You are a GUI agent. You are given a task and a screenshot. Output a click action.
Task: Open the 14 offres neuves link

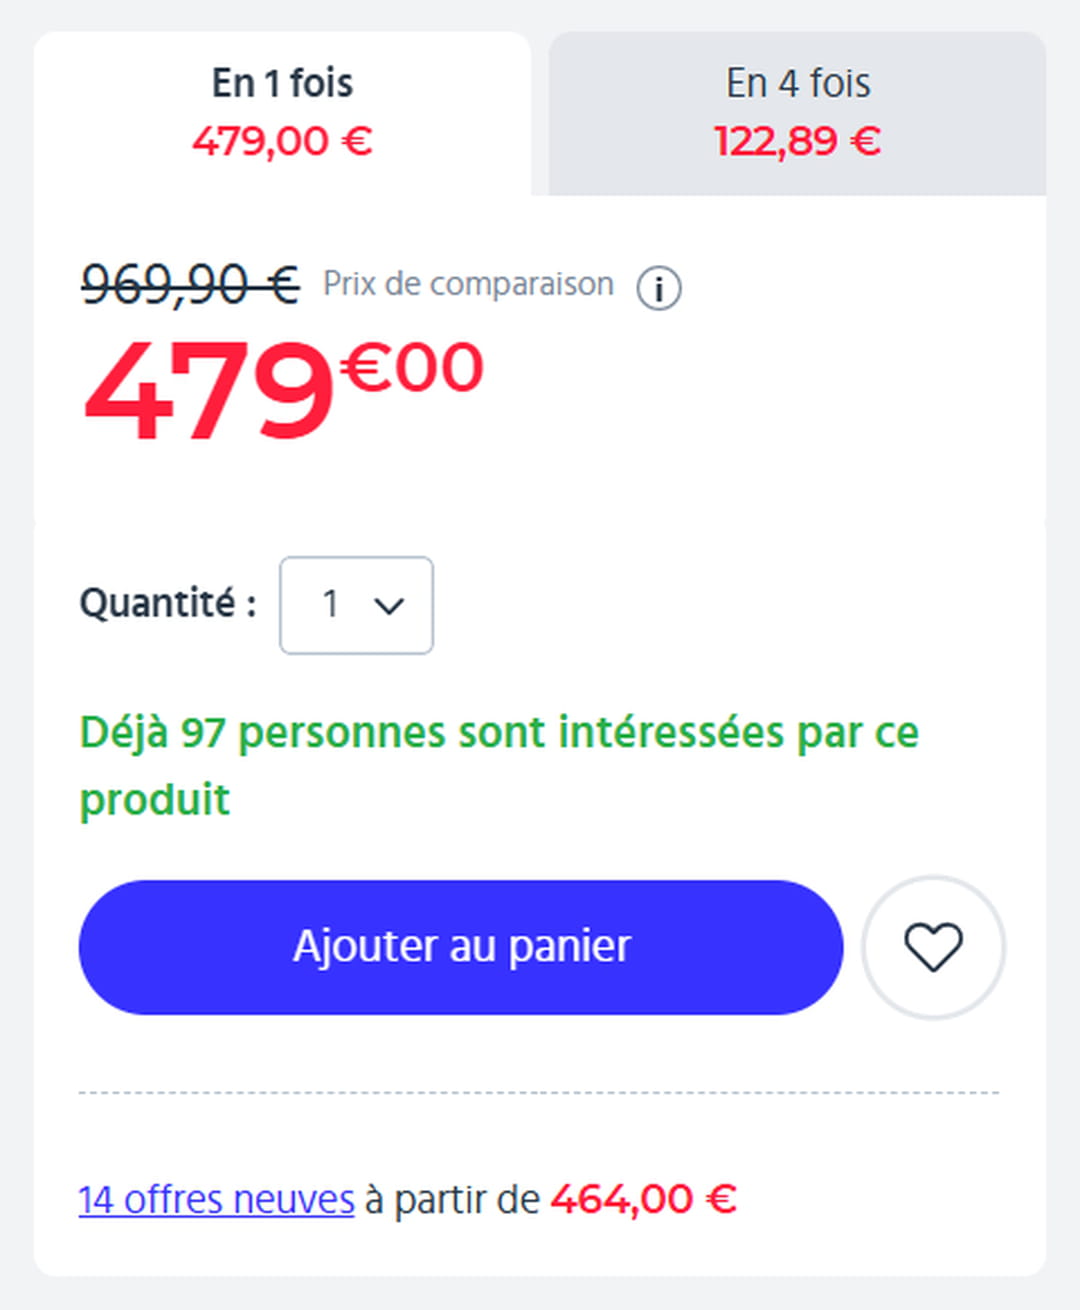pos(217,1199)
